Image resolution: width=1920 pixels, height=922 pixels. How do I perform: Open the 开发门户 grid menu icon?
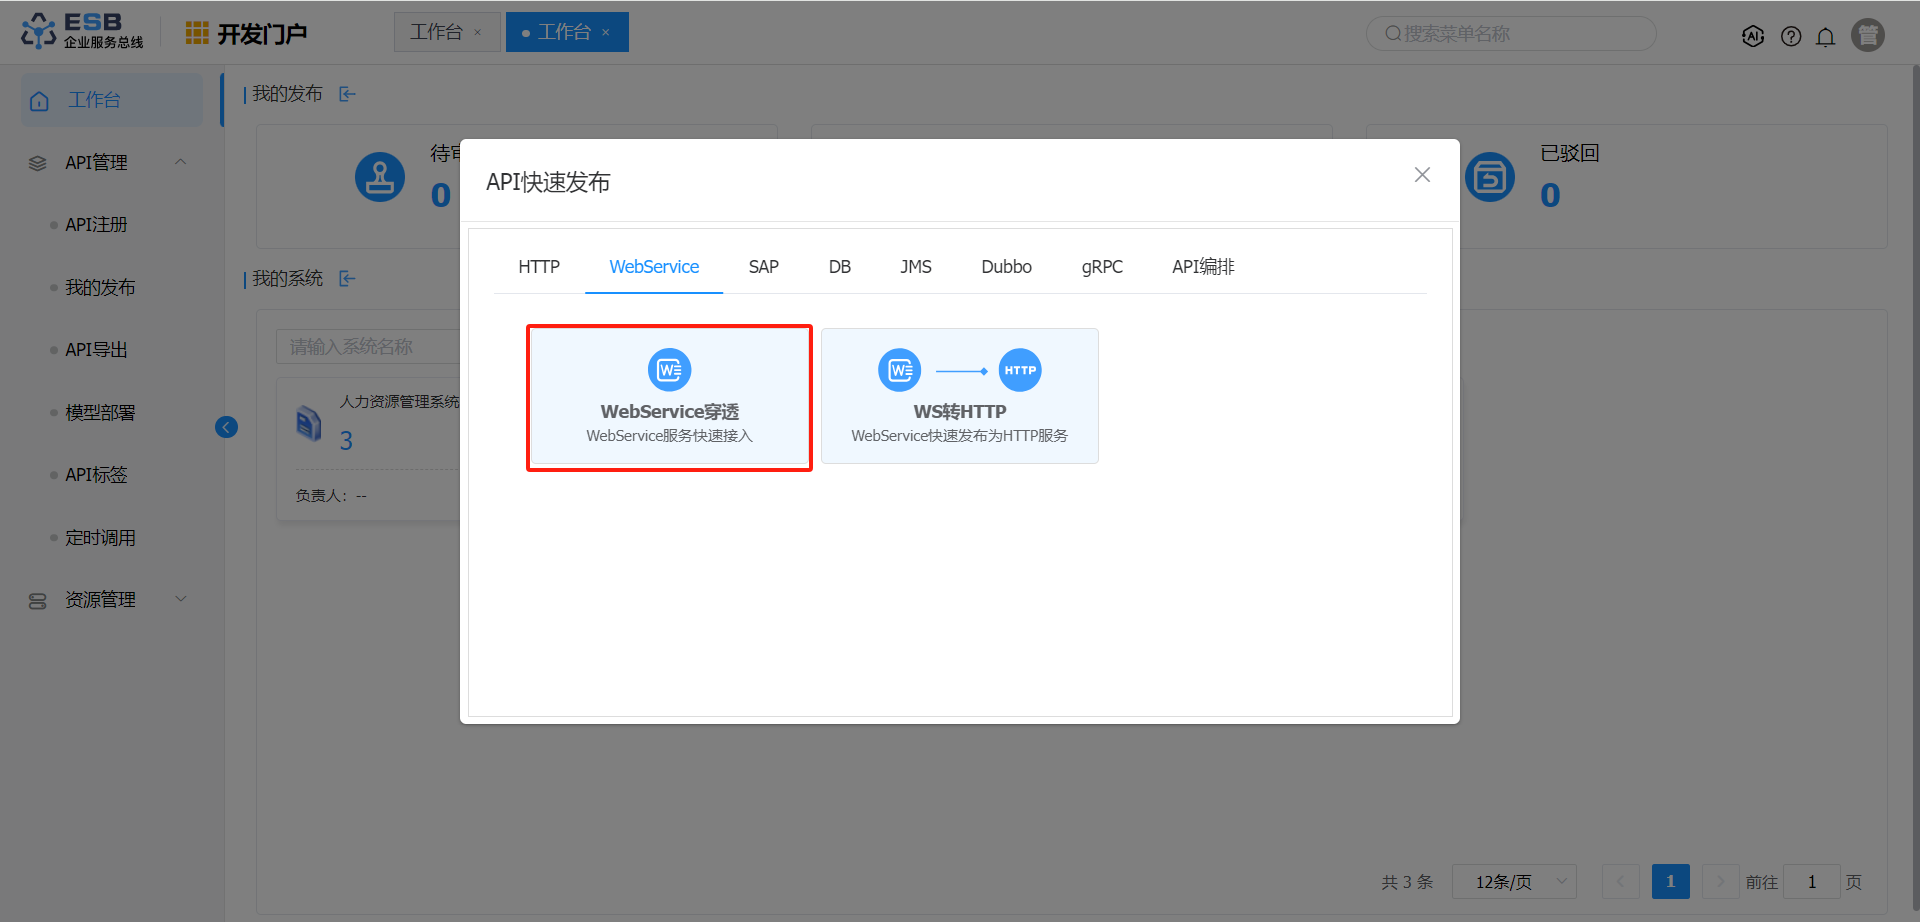click(x=197, y=33)
